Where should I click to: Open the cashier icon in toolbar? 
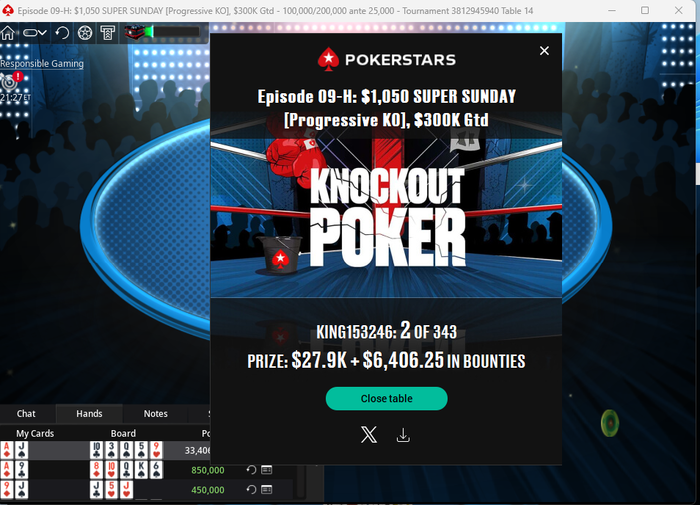(108, 33)
